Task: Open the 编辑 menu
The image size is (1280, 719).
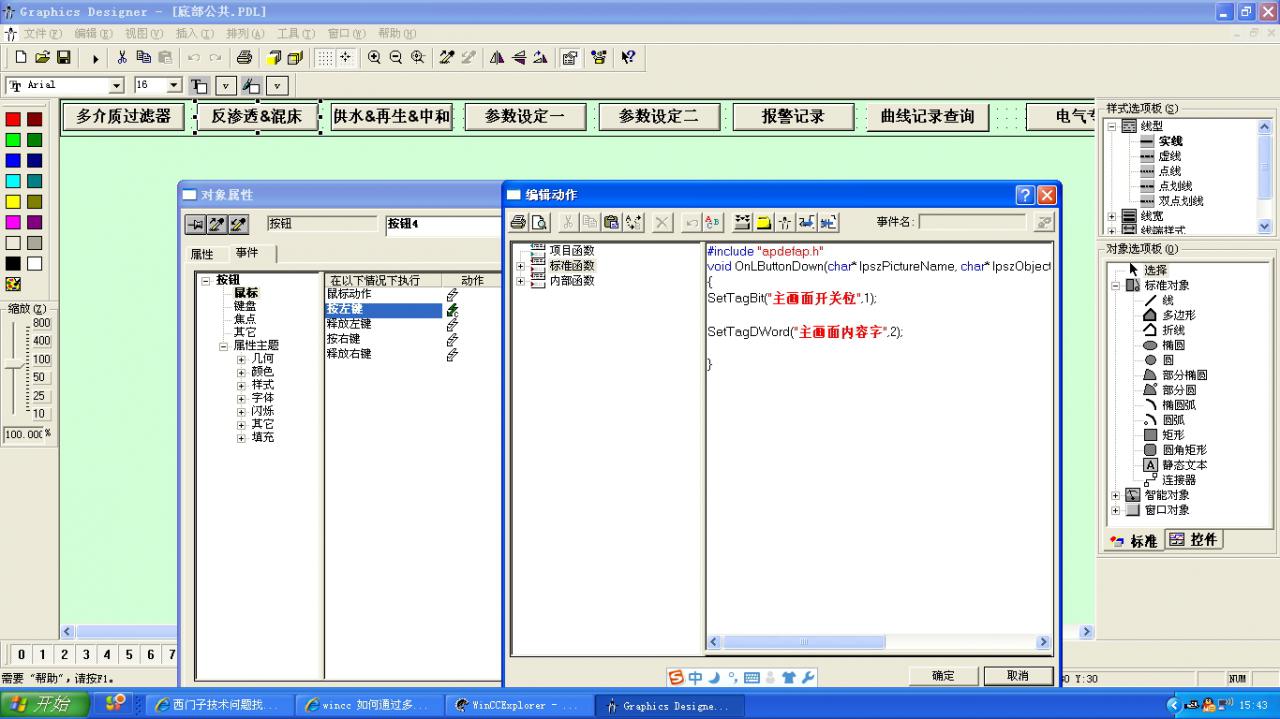Action: [93, 33]
